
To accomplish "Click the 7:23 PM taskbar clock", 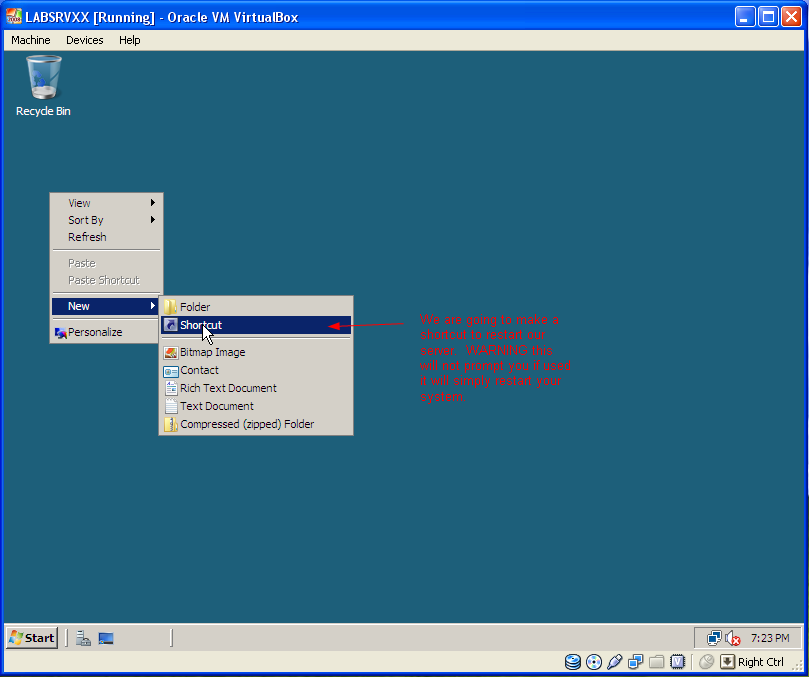I will coord(770,638).
